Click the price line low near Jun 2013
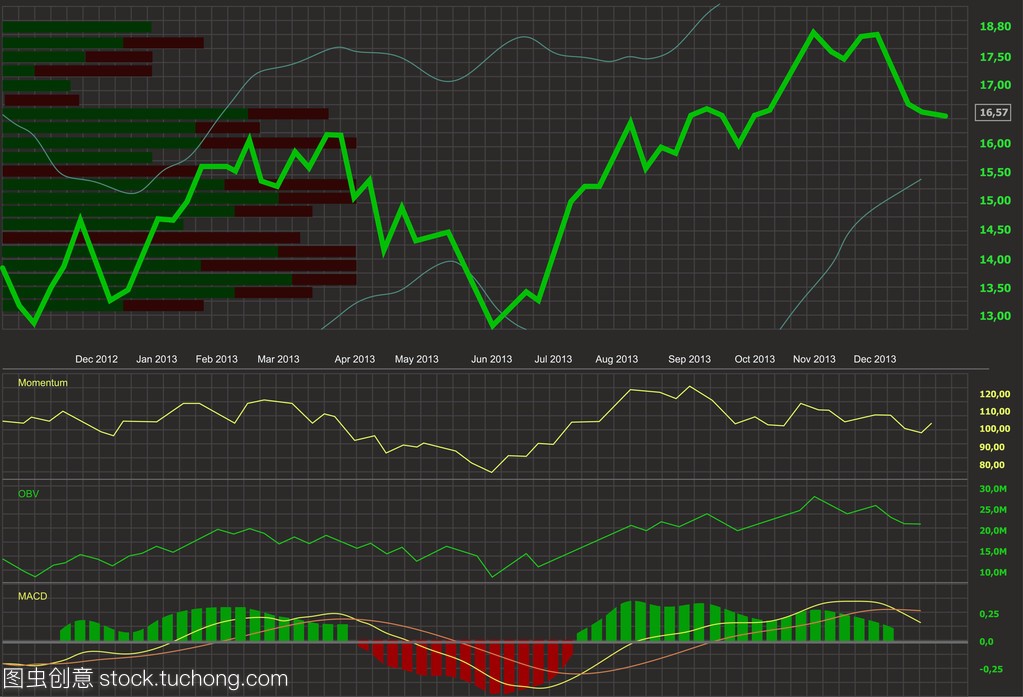The image size is (1023, 697). pos(493,324)
